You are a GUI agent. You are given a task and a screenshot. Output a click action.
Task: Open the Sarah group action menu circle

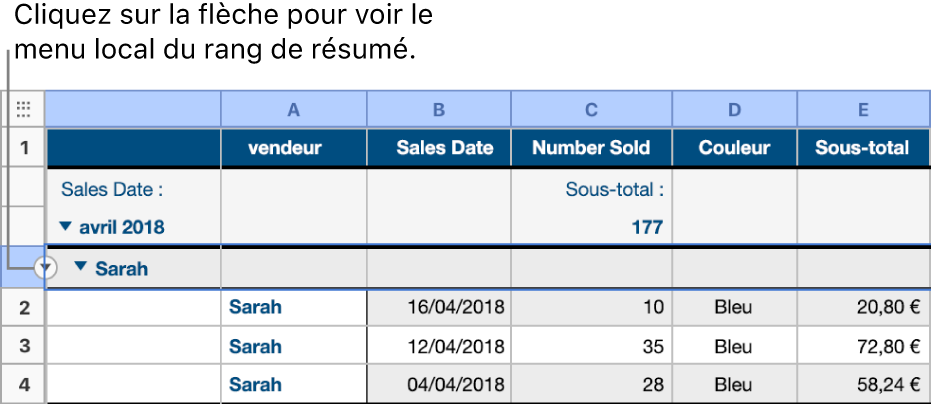[x=44, y=267]
